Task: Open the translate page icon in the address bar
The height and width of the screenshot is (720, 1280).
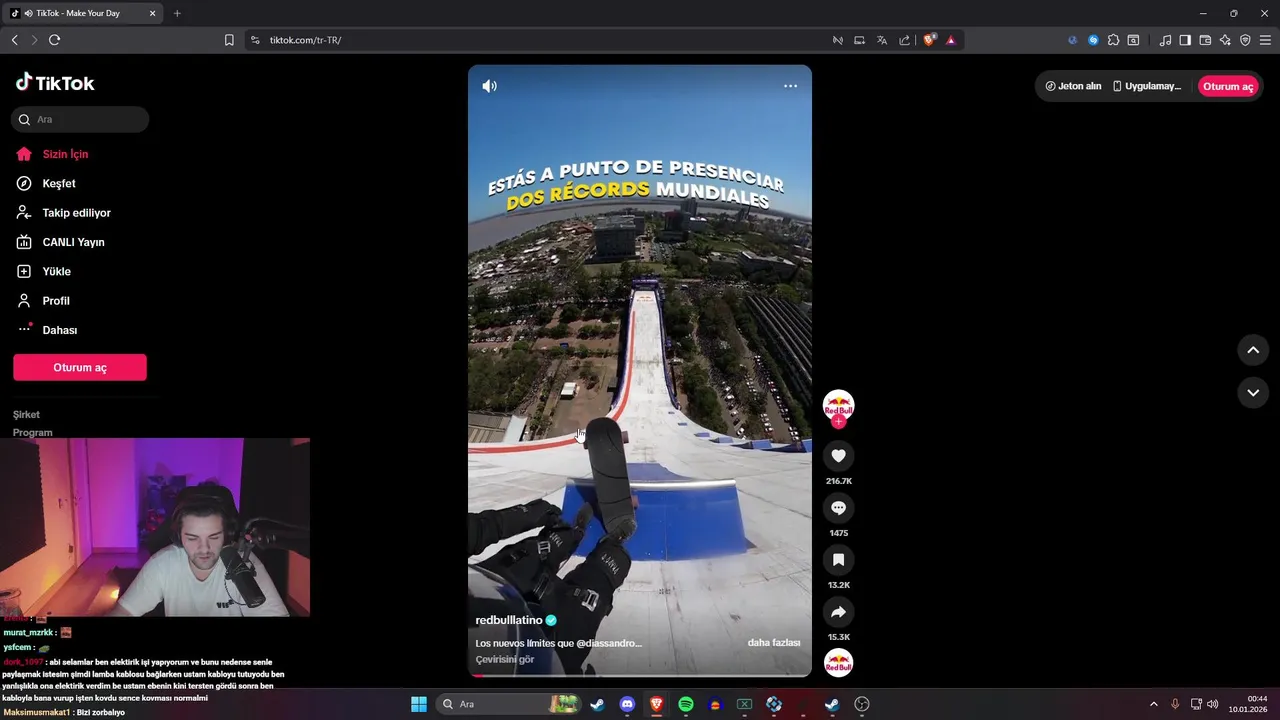Action: (882, 40)
